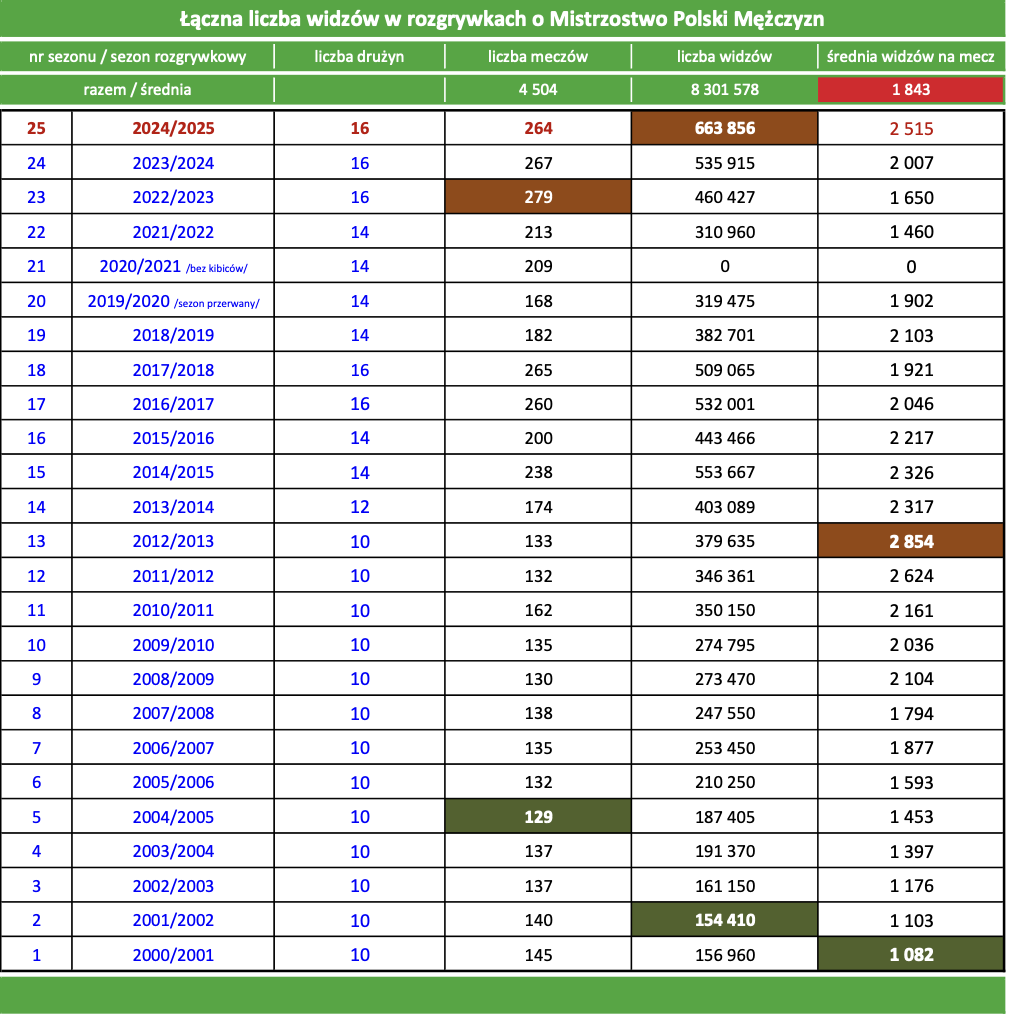Select the total 8 301 578 spectators cell
The width and height of the screenshot is (1014, 1022).
[x=724, y=89]
